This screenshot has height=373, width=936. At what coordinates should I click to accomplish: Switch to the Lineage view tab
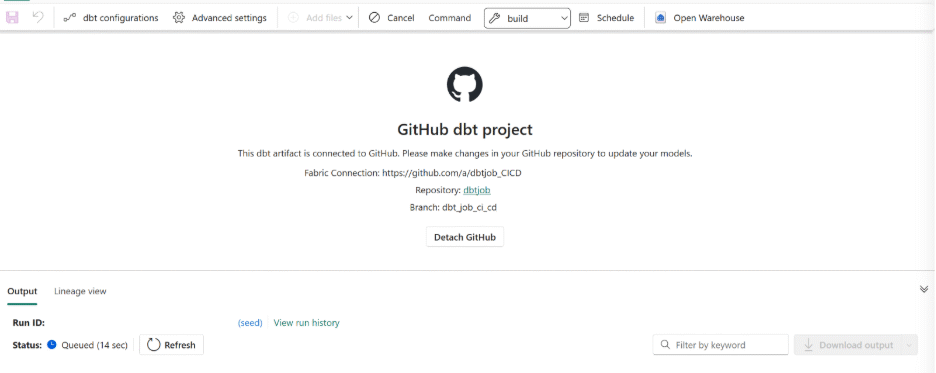[x=80, y=291]
